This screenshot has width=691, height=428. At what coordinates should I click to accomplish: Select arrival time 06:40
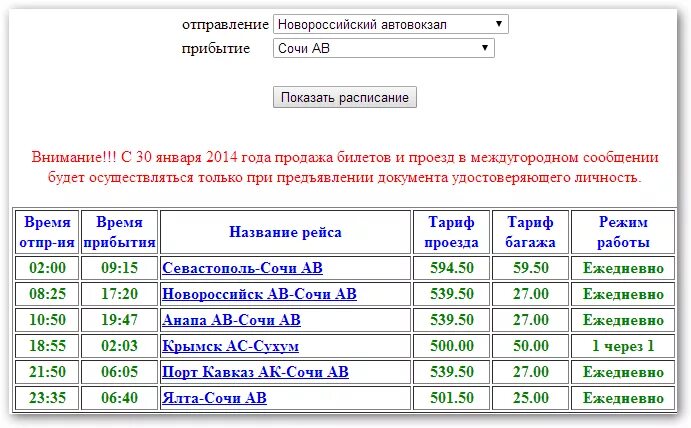tap(119, 398)
